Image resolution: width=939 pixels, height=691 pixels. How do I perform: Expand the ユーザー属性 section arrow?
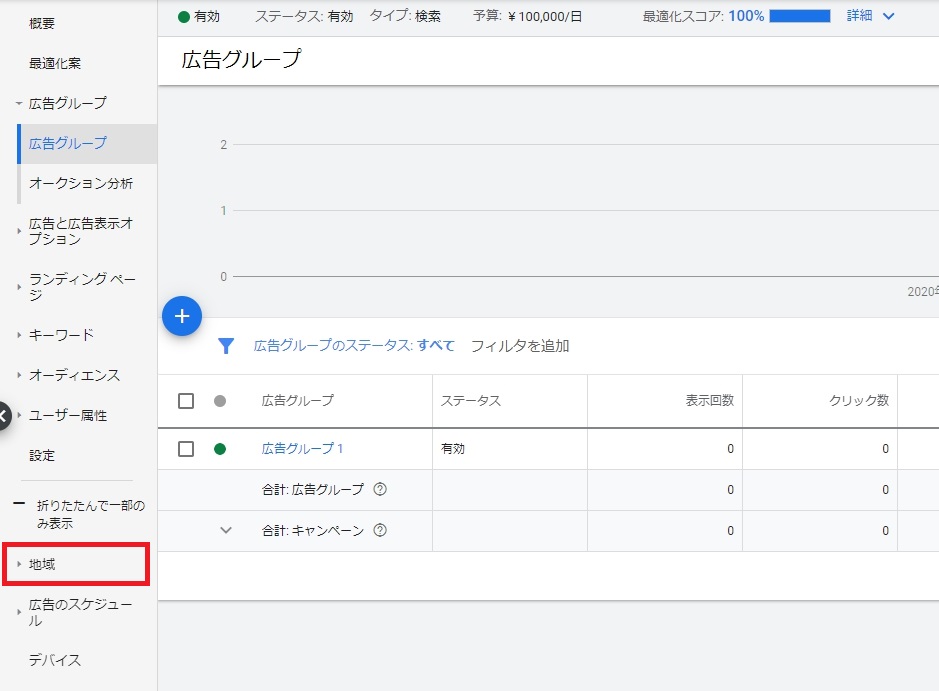click(19, 415)
